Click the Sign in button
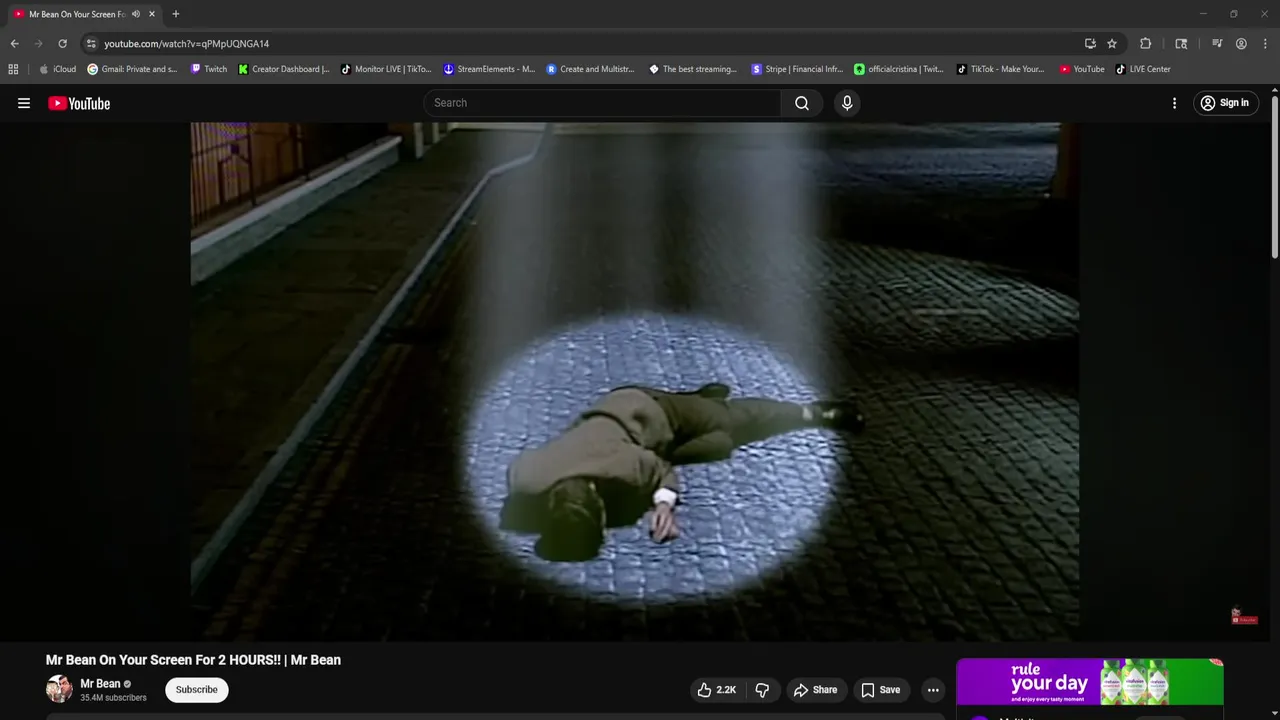The image size is (1280, 720). click(x=1225, y=103)
